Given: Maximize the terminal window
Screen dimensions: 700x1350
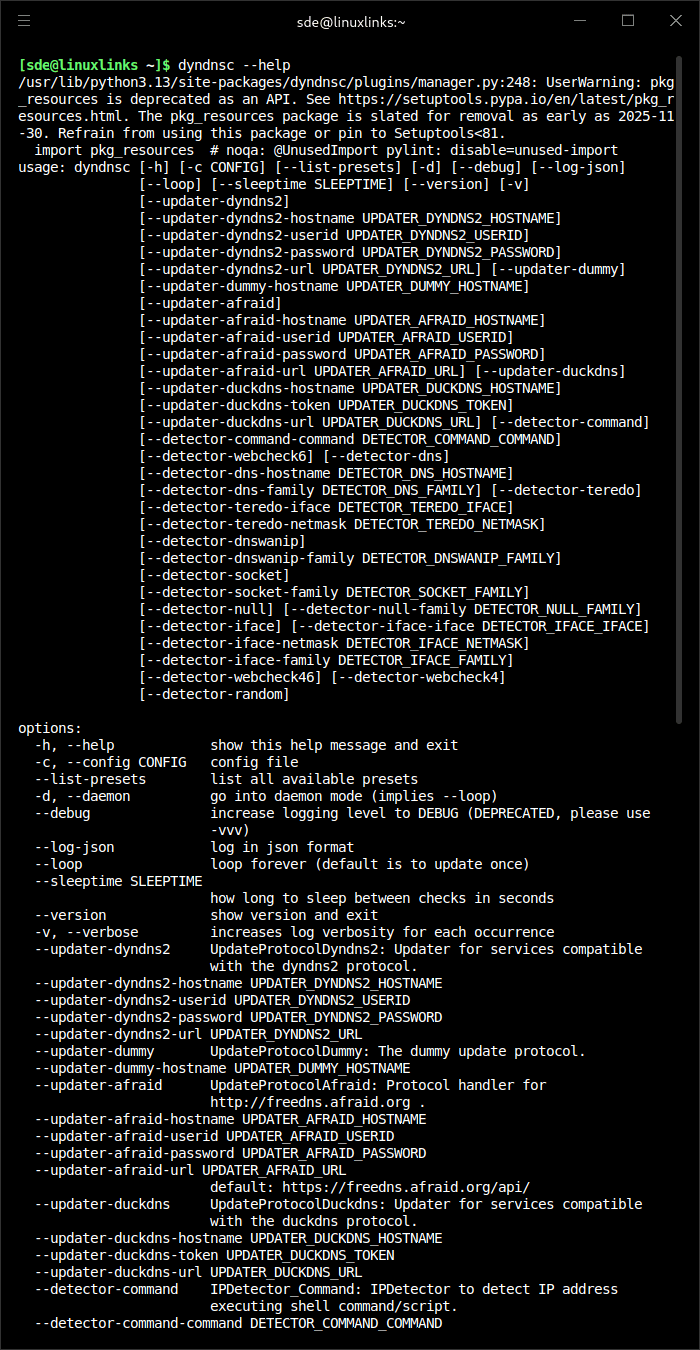Looking at the screenshot, I should pos(628,21).
